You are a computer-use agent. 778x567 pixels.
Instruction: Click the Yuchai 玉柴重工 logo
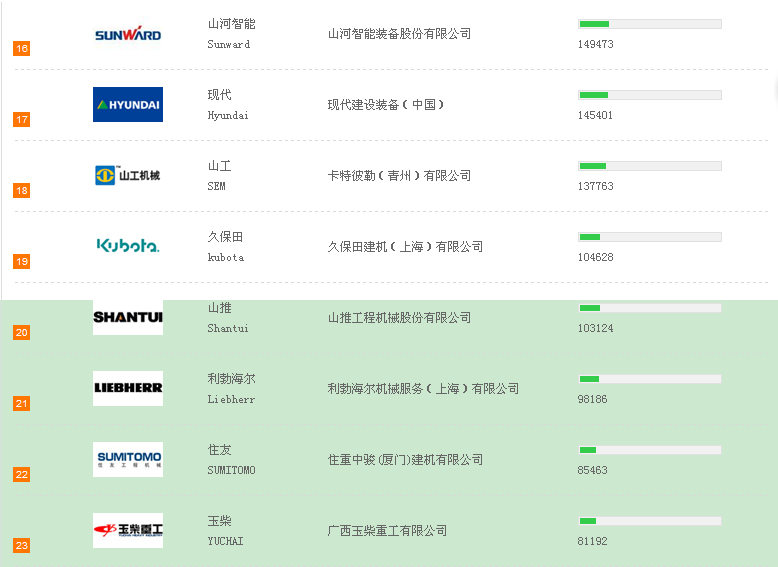click(128, 530)
